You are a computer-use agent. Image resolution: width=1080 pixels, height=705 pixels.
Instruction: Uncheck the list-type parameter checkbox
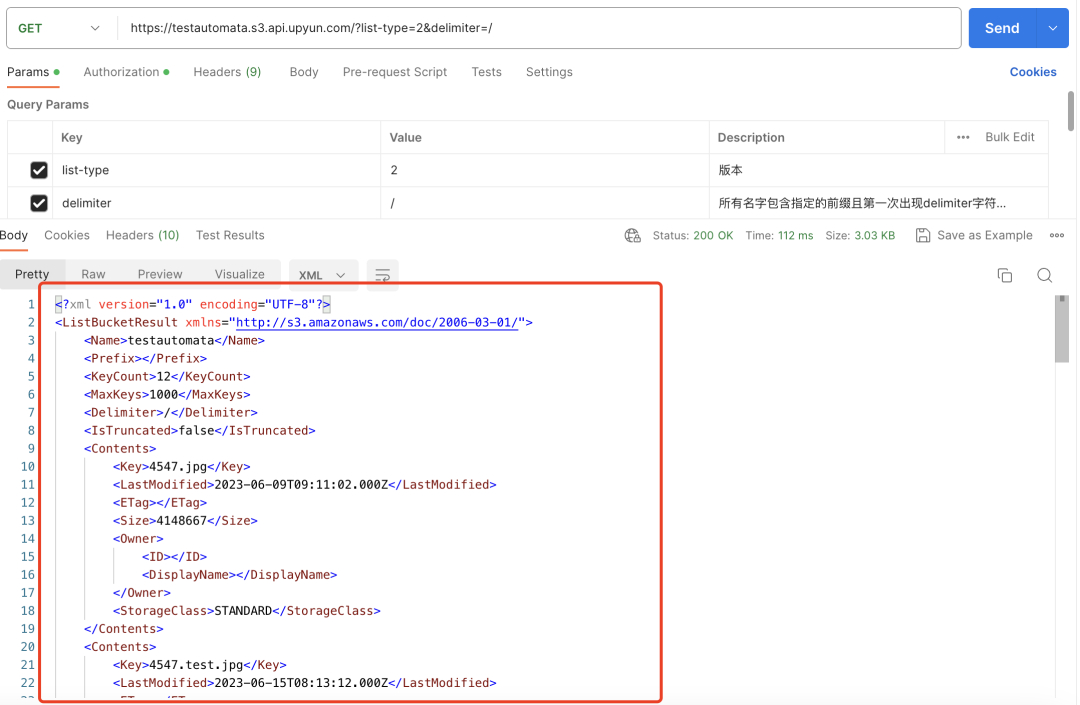[x=39, y=170]
